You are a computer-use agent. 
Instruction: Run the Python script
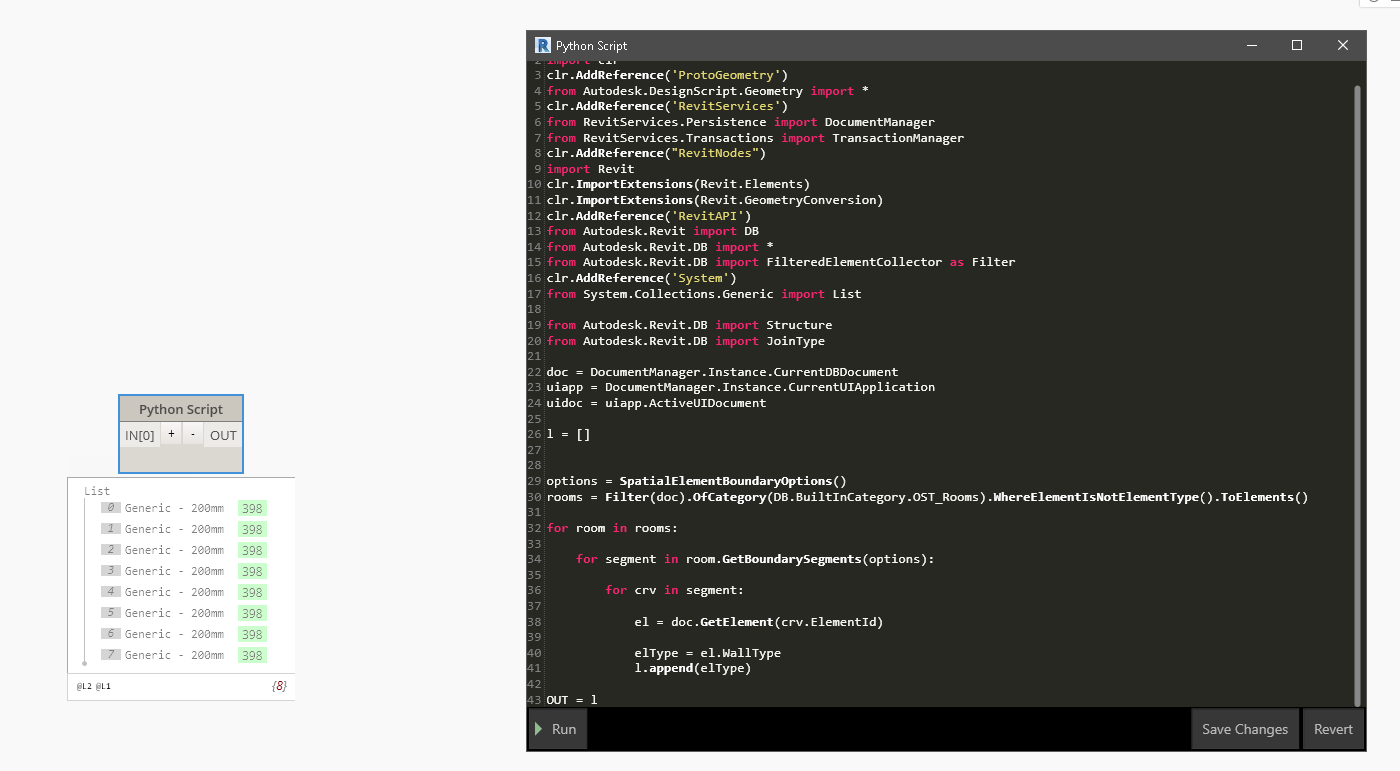click(558, 729)
